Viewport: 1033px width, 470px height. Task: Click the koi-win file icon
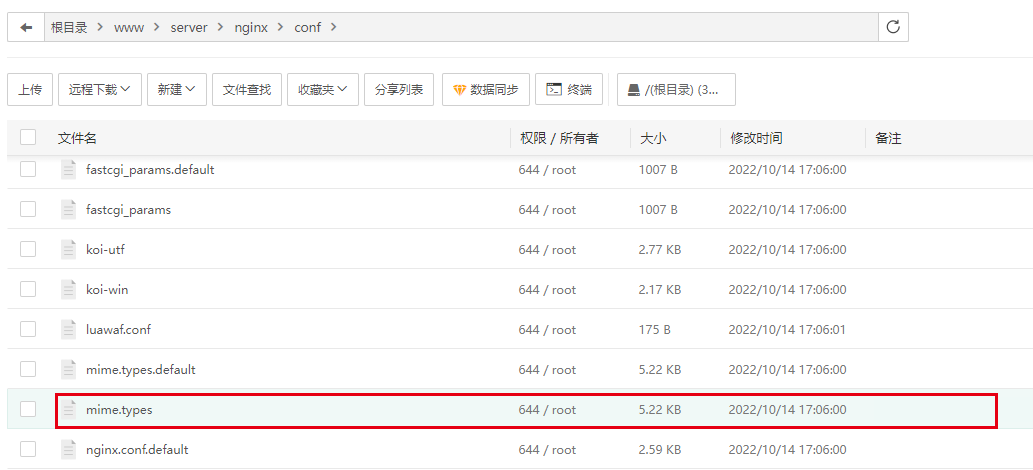69,289
